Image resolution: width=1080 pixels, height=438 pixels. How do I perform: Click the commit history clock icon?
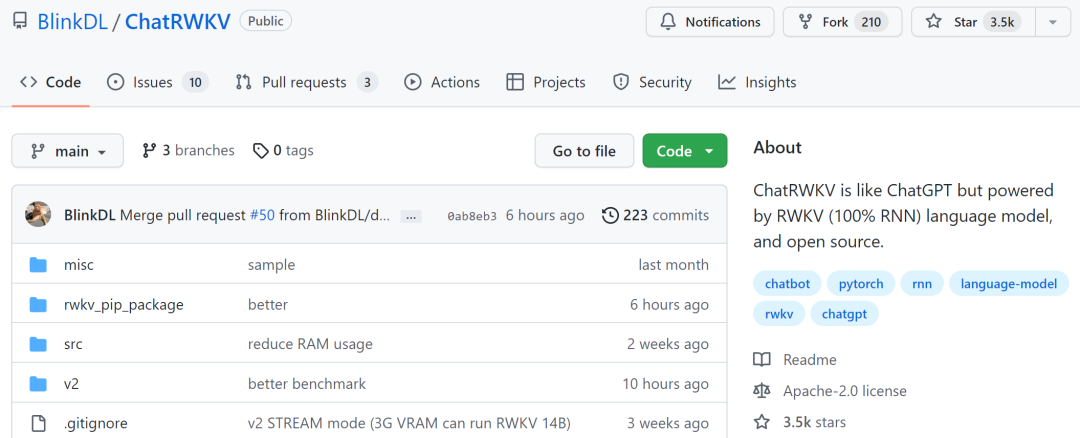pos(610,215)
